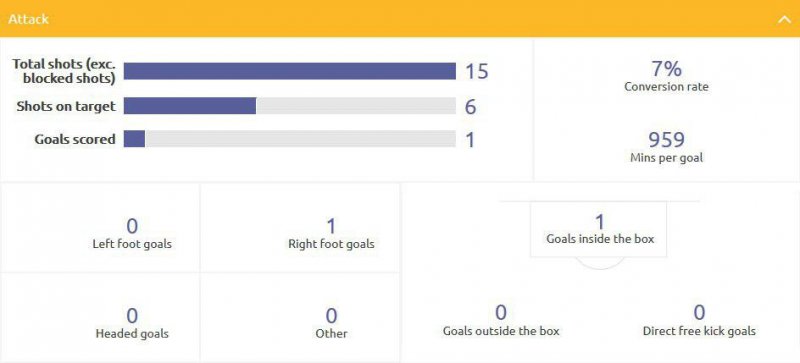Click the 6 shots on target value
The width and height of the screenshot is (800, 363).
tap(470, 106)
